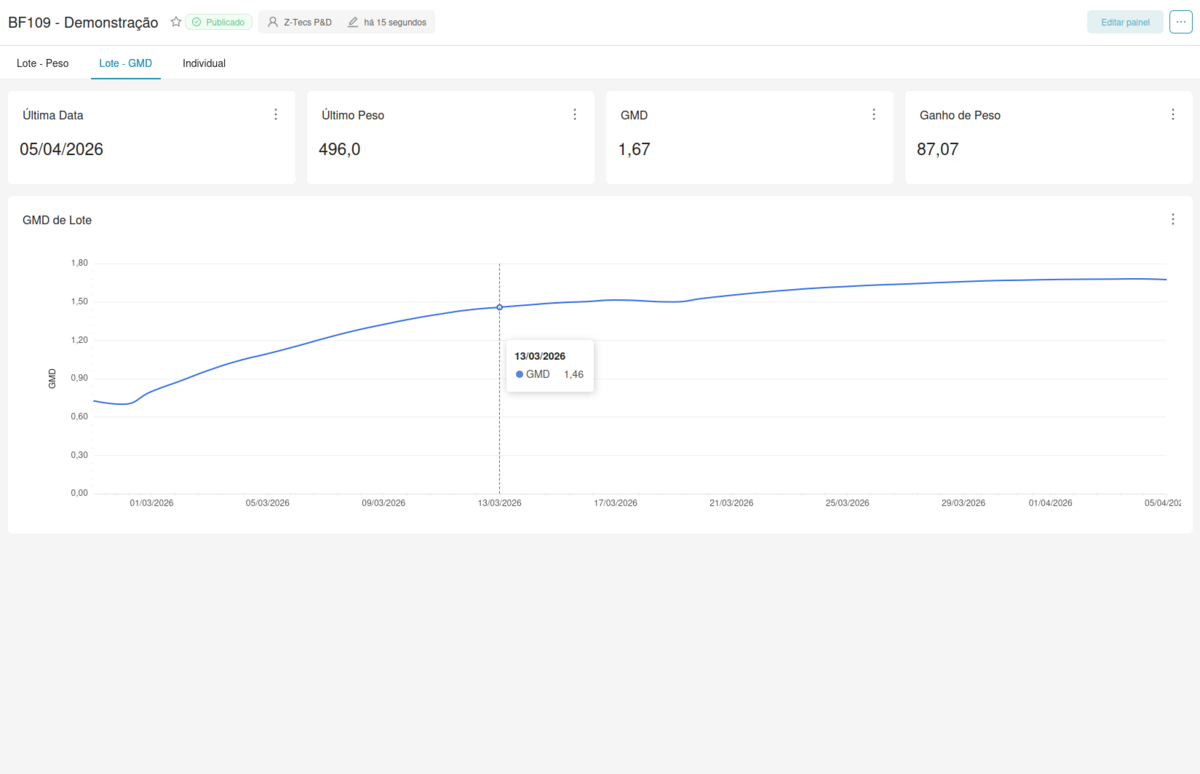Open the GMD de Lote chart options menu
1200x774 pixels.
(1173, 218)
